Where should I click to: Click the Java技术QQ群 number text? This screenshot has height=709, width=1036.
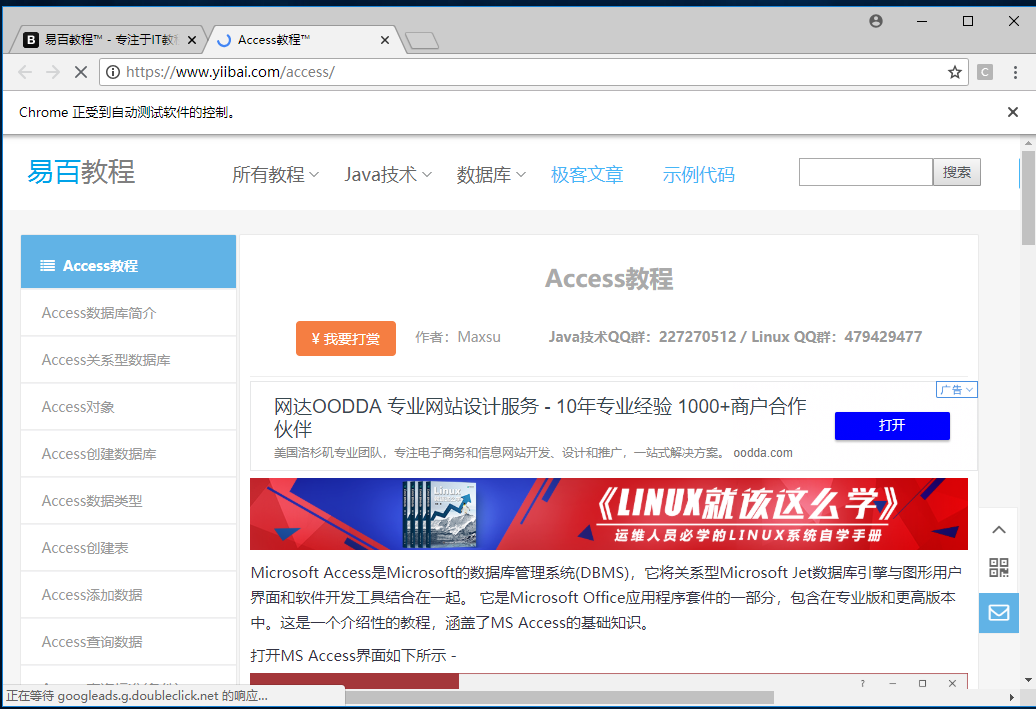(642, 337)
